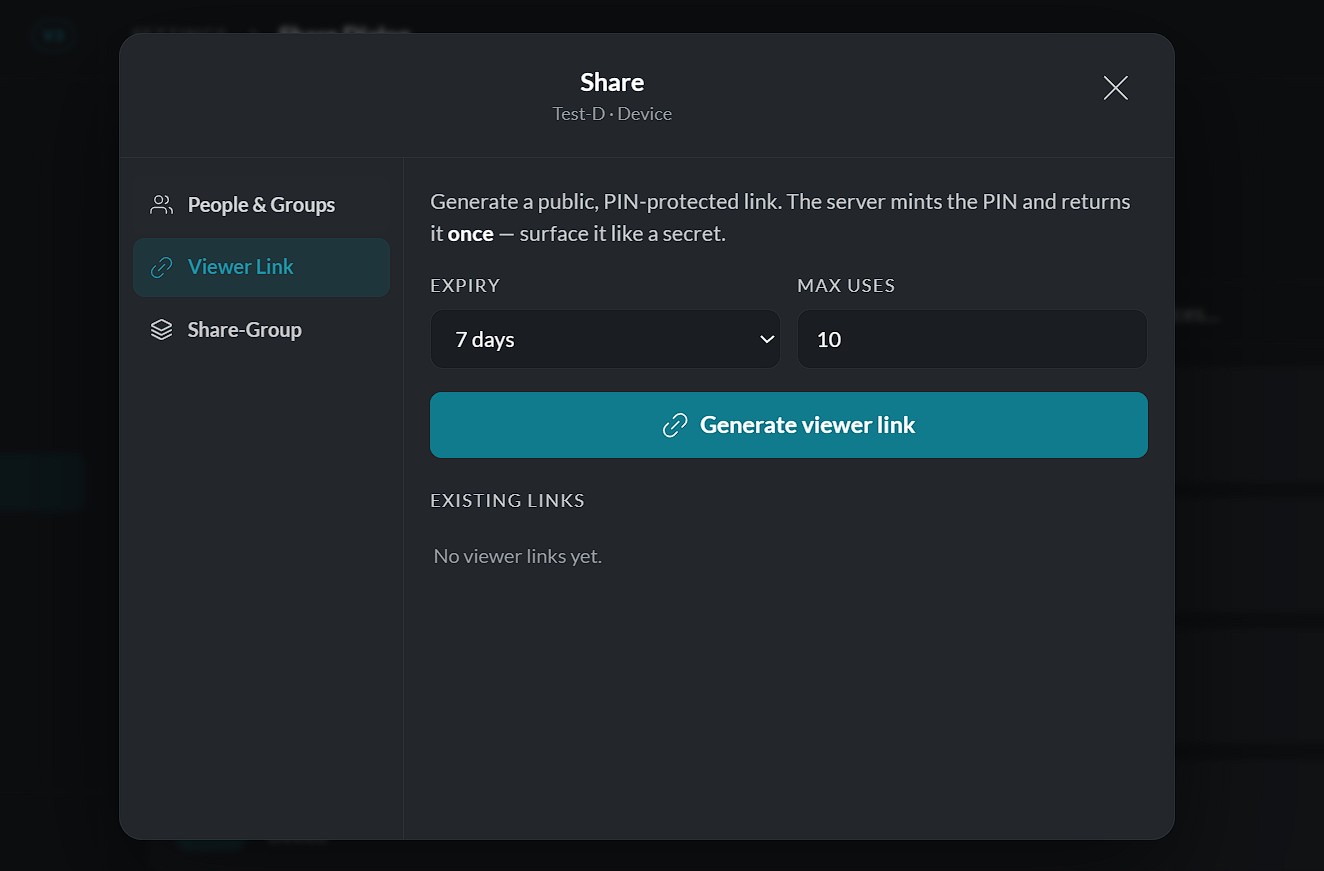This screenshot has height=871, width=1324.
Task: Open the Expiry dropdown showing 7 days
Action: [x=605, y=339]
